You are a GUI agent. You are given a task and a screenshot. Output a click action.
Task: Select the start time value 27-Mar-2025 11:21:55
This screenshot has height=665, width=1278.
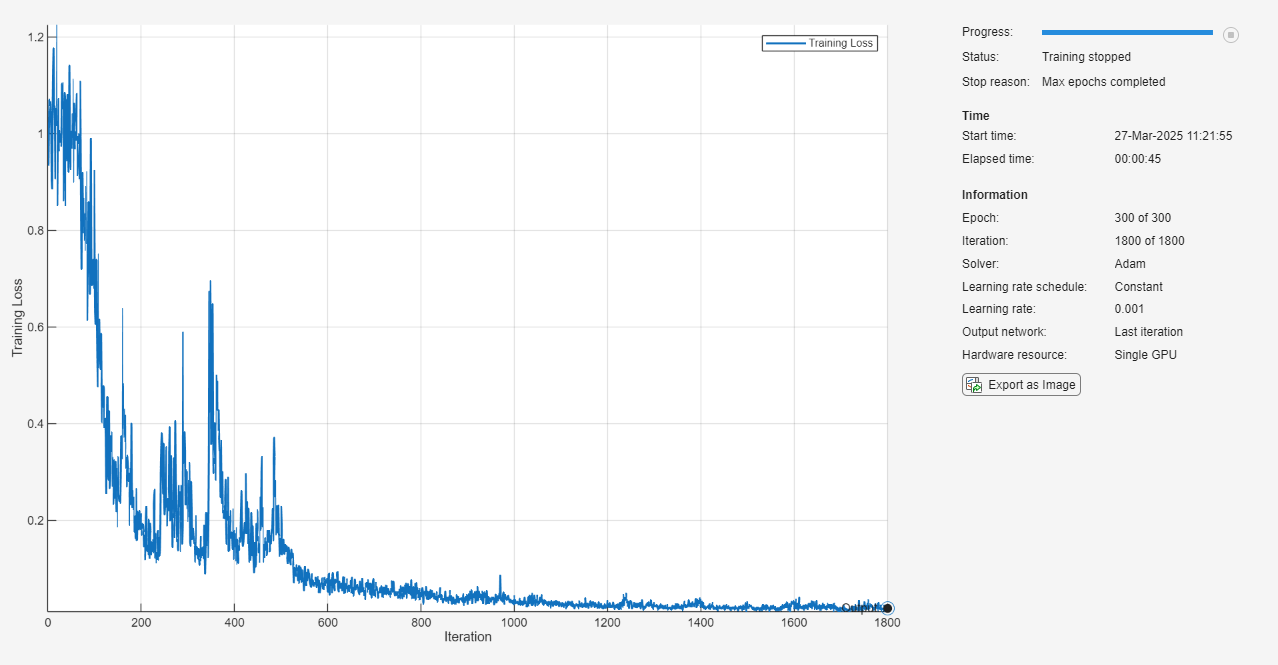(1173, 136)
